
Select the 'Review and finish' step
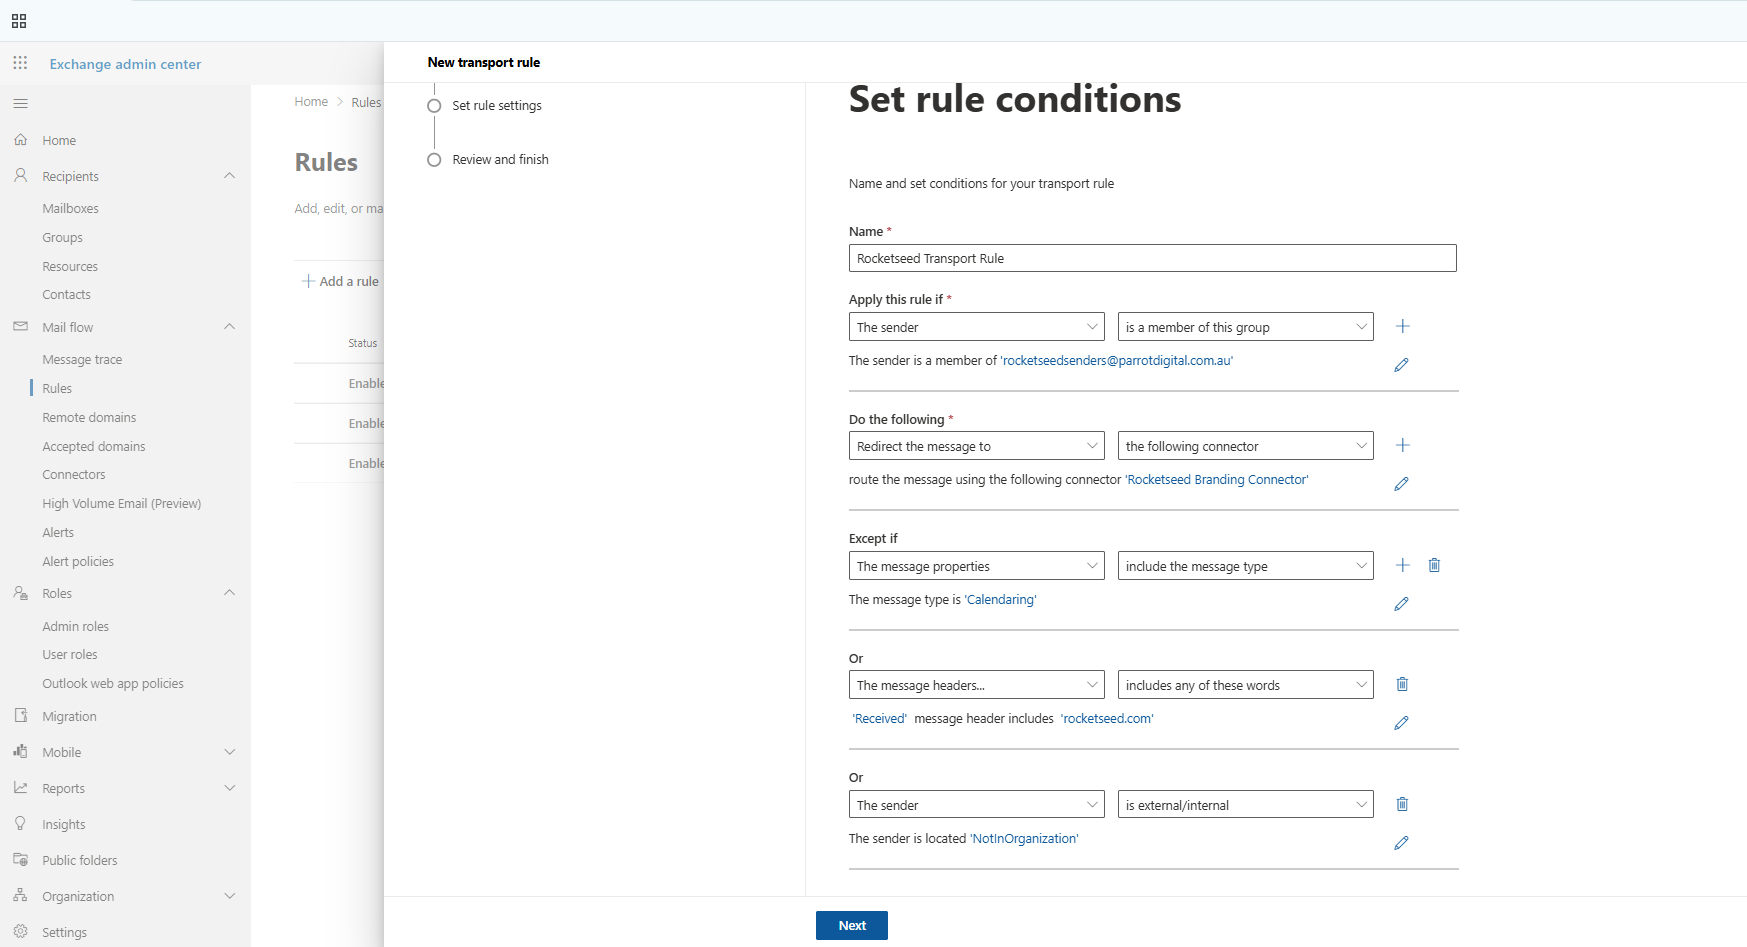[x=500, y=160]
